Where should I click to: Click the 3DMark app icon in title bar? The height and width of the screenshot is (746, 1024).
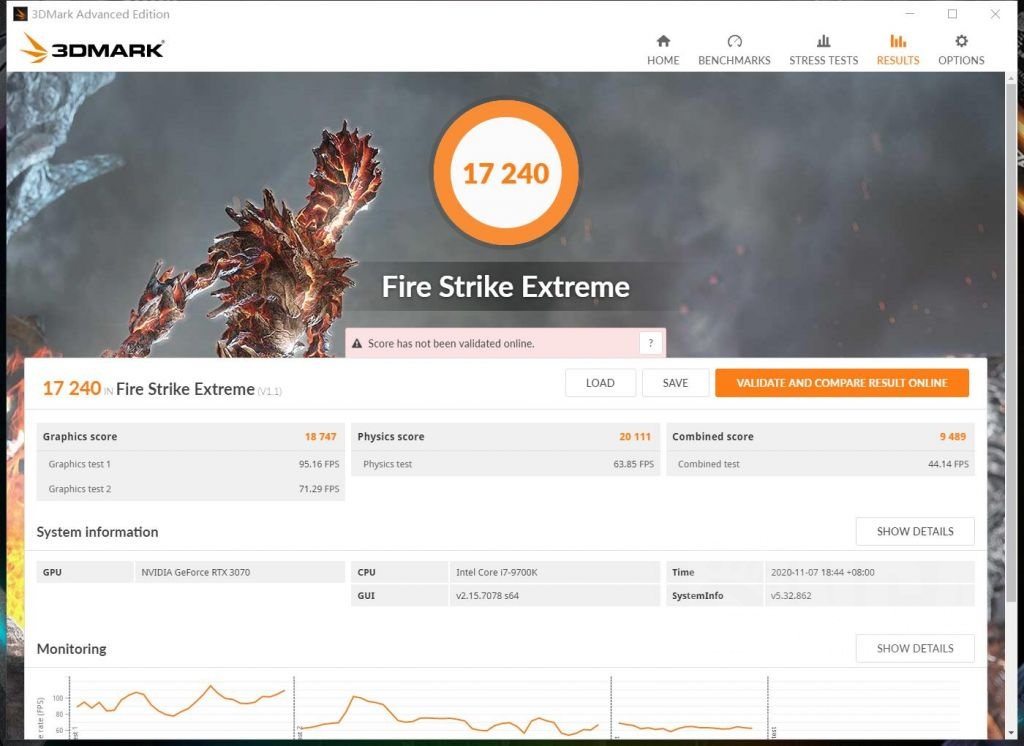pos(20,14)
